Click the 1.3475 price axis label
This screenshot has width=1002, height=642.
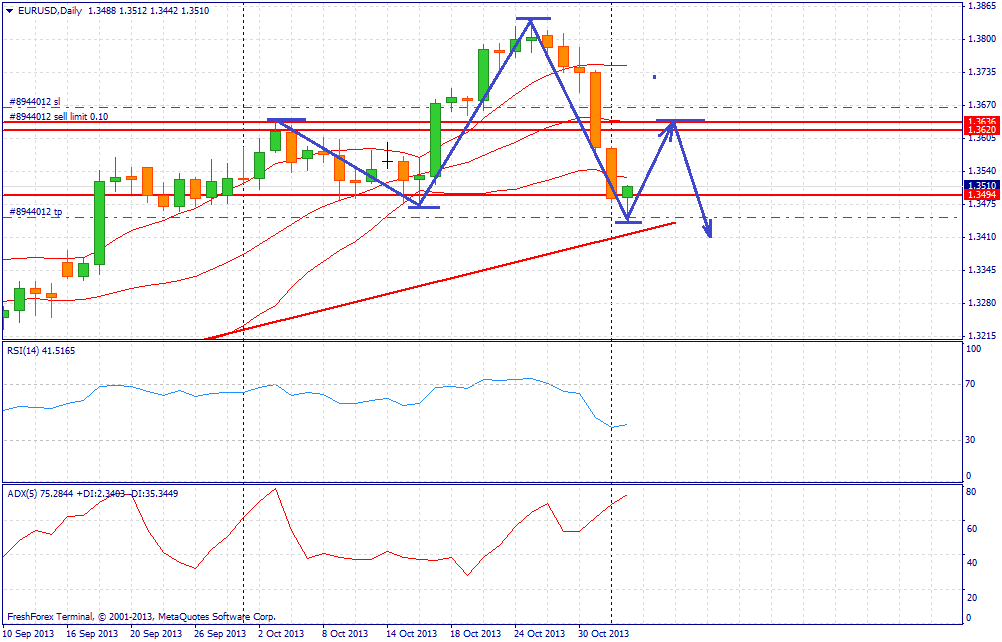coord(982,204)
